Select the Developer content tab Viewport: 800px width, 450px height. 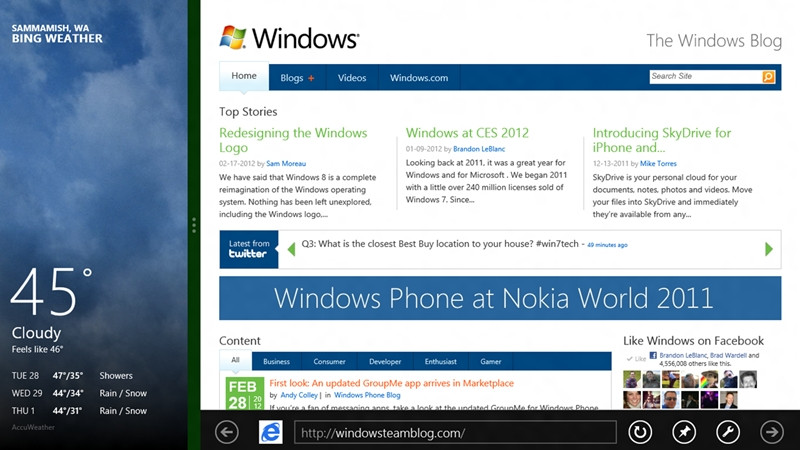[x=385, y=362]
